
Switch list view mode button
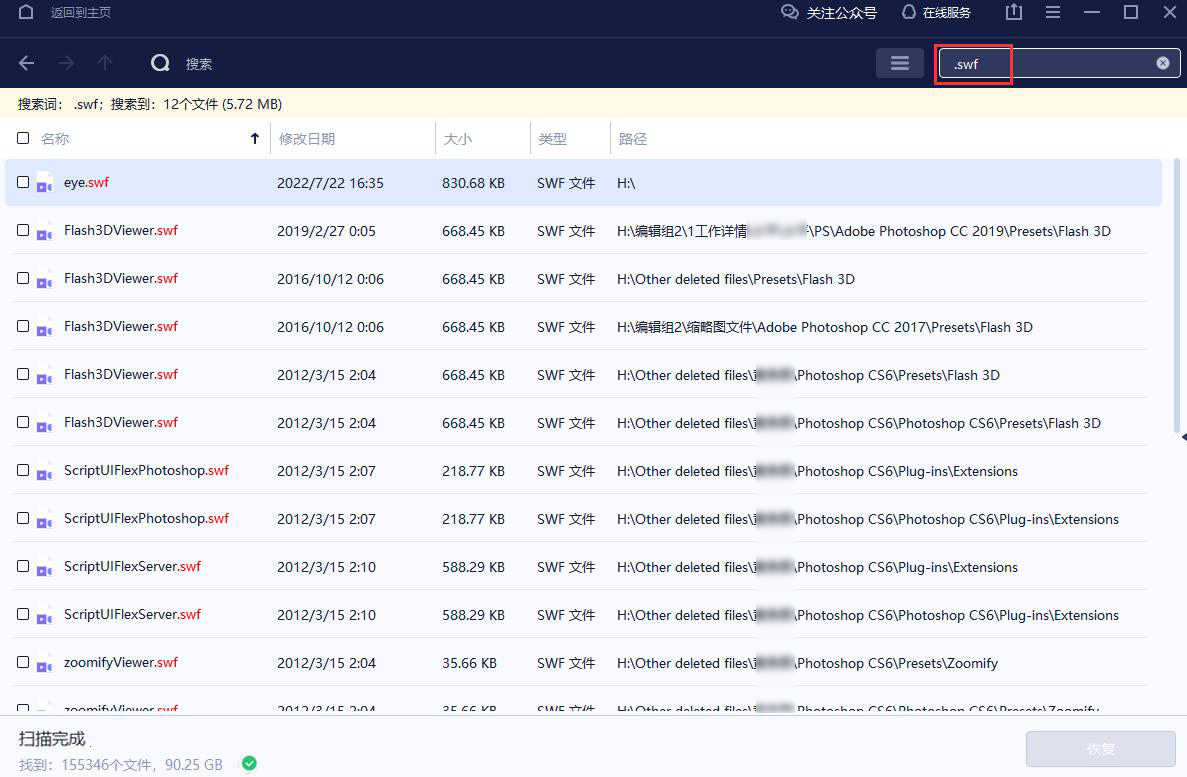pos(899,63)
